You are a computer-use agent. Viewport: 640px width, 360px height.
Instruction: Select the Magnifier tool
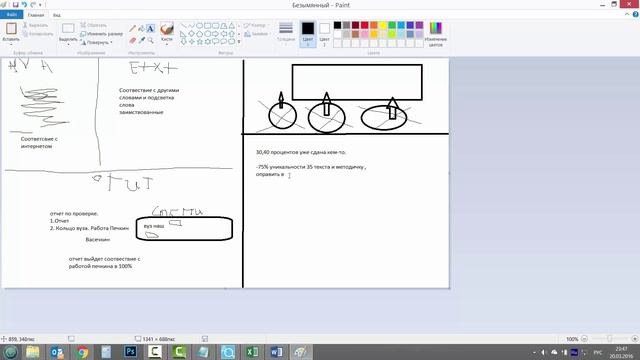click(x=150, y=40)
